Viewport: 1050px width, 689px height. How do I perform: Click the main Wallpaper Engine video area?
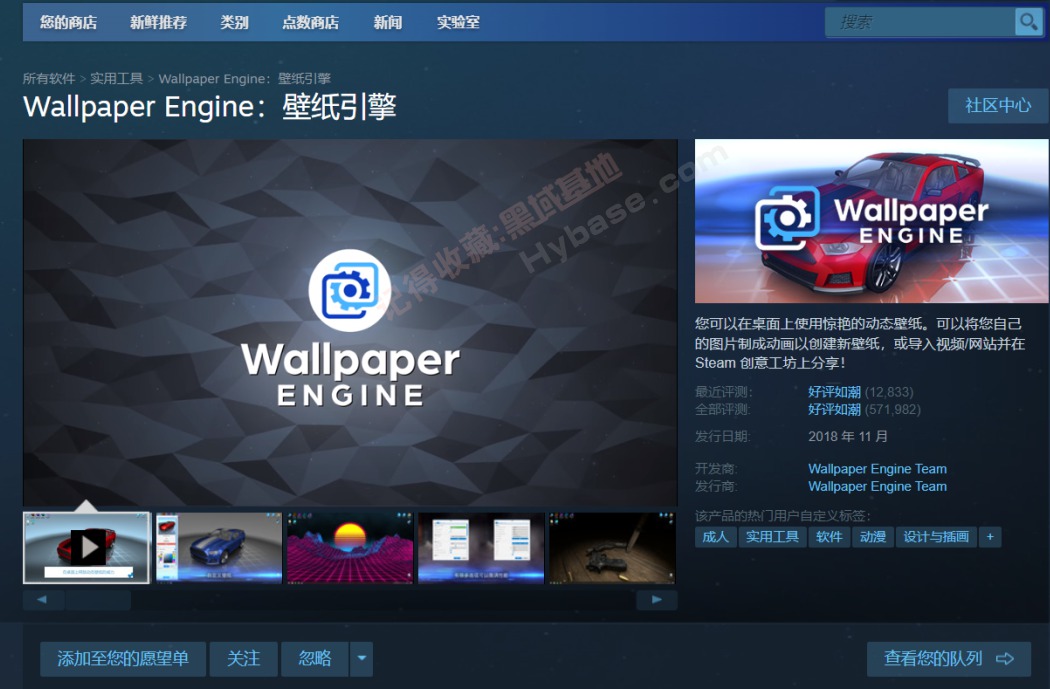pos(350,322)
